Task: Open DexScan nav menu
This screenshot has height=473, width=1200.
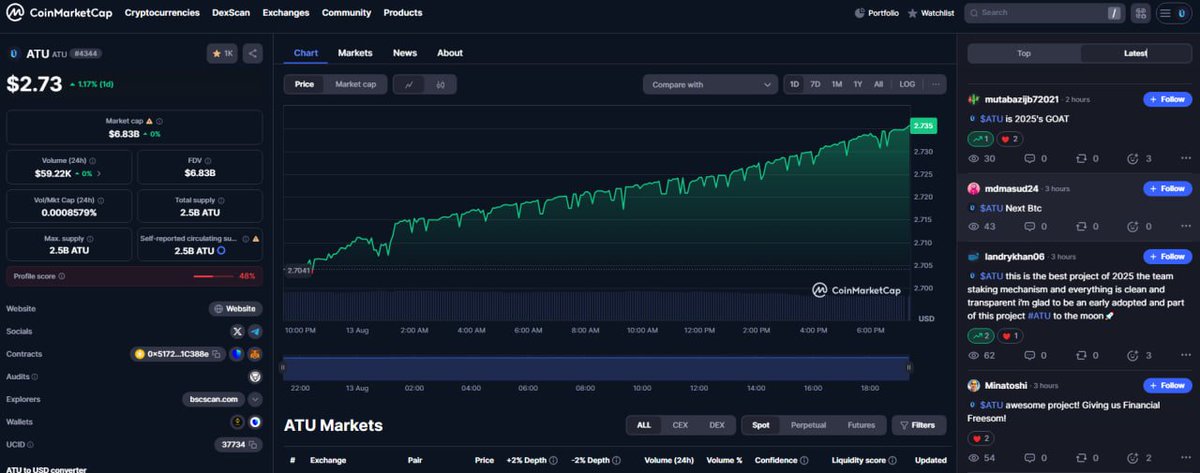Action: click(x=231, y=13)
